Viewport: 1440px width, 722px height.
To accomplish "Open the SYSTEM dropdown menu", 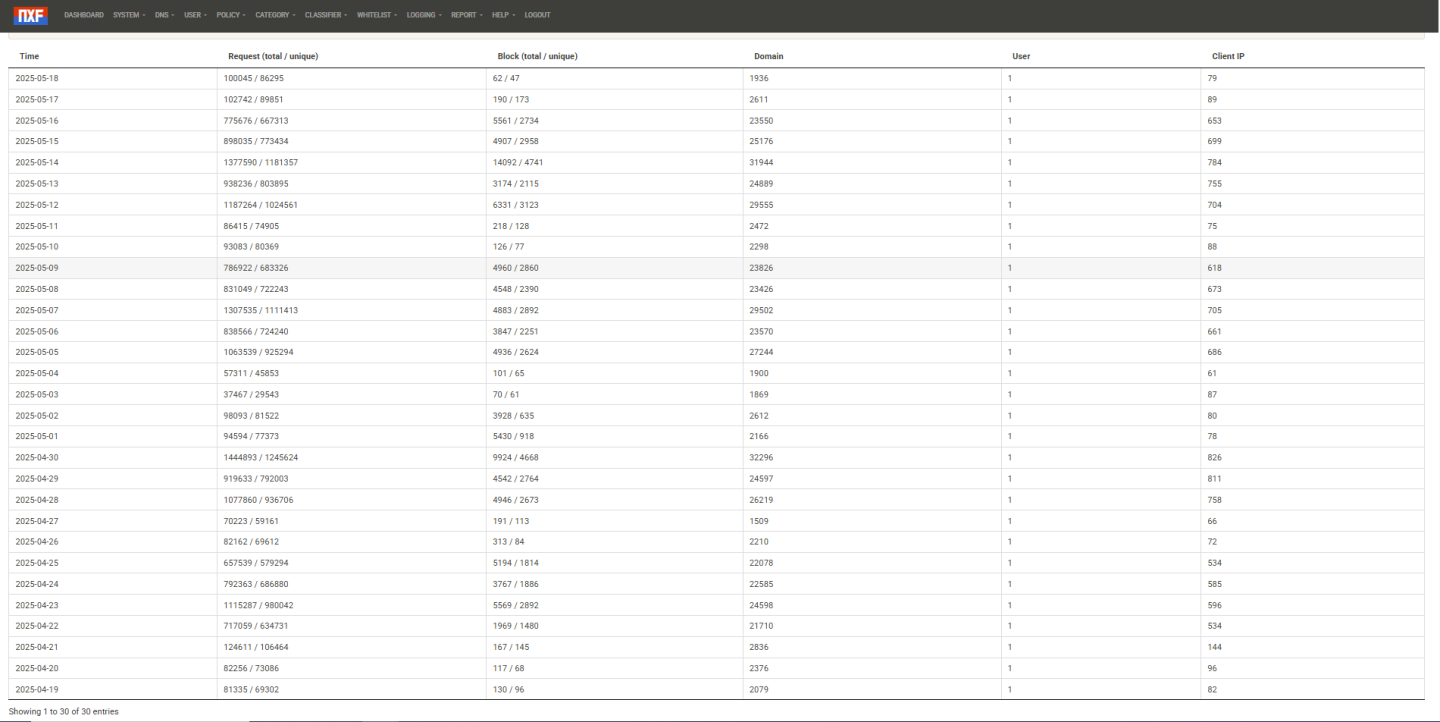I will coord(127,15).
